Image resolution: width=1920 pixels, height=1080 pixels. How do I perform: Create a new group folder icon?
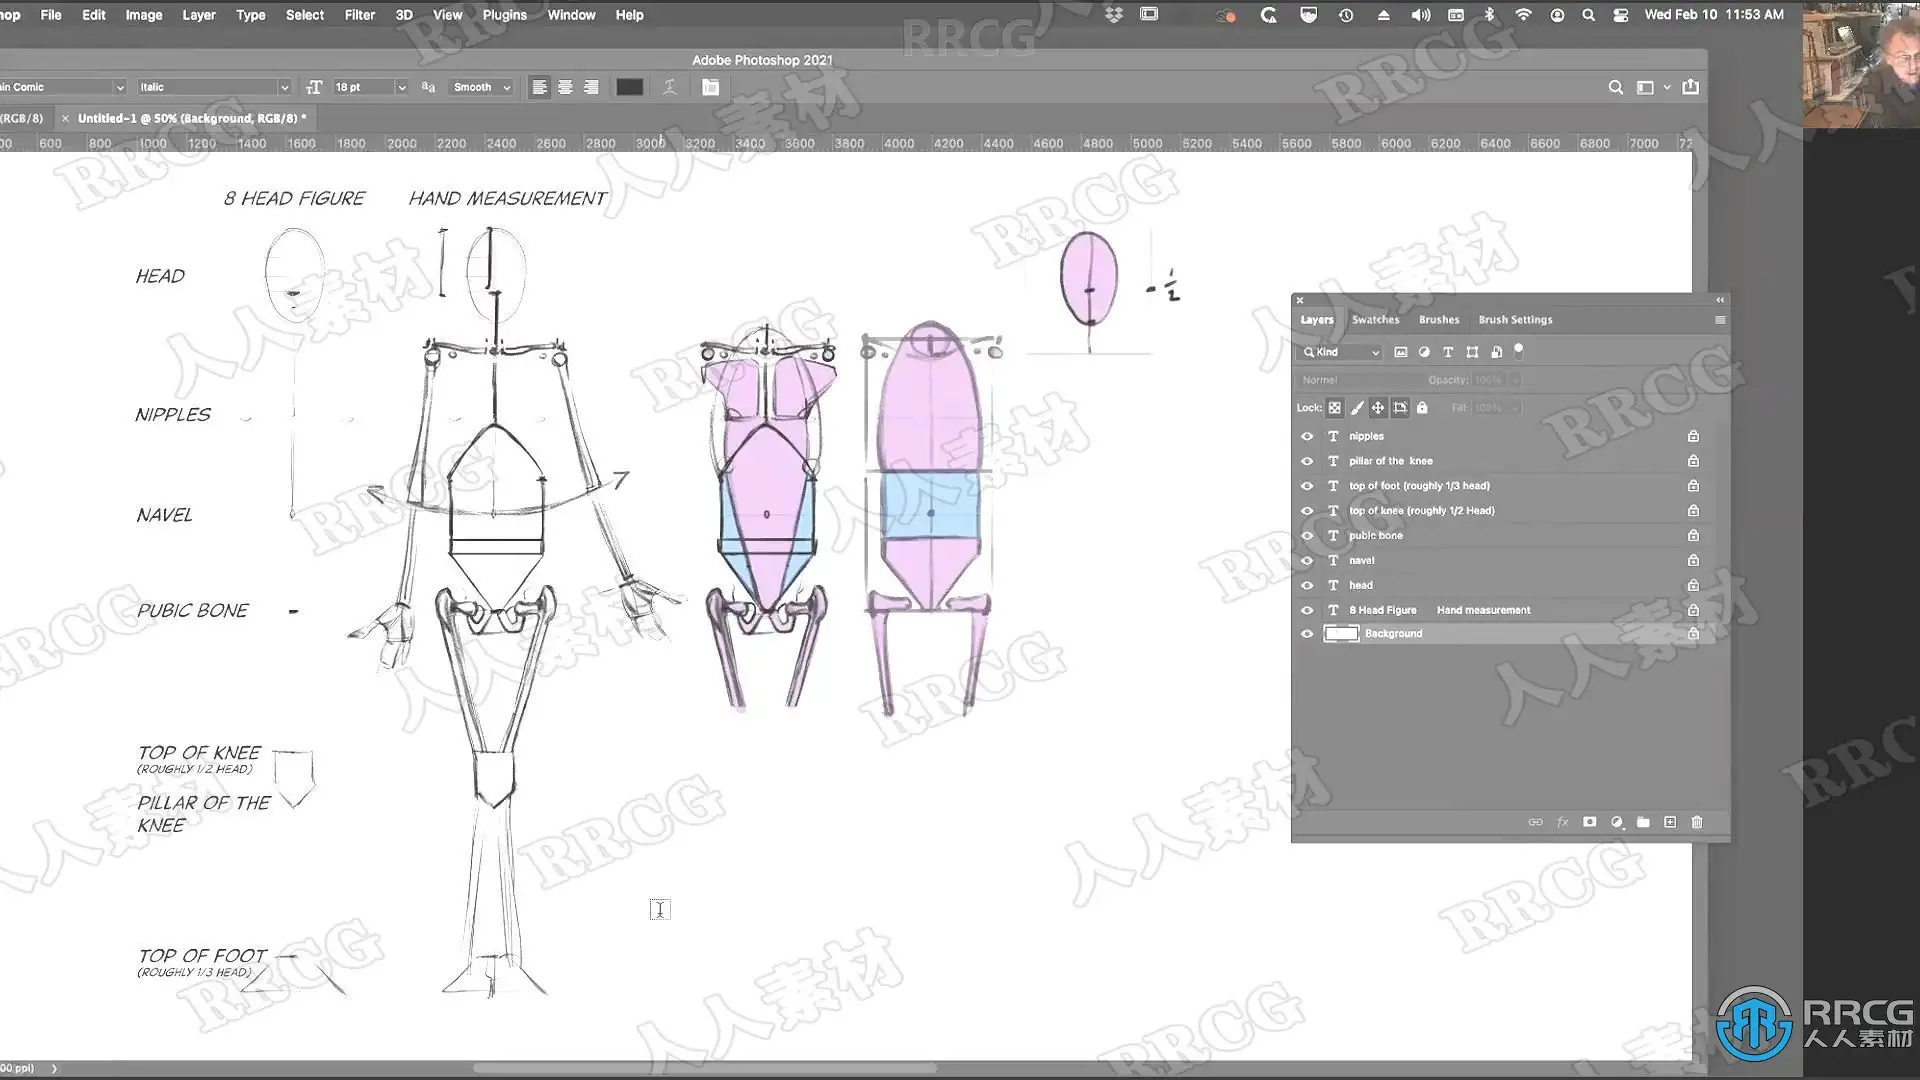pyautogui.click(x=1643, y=822)
